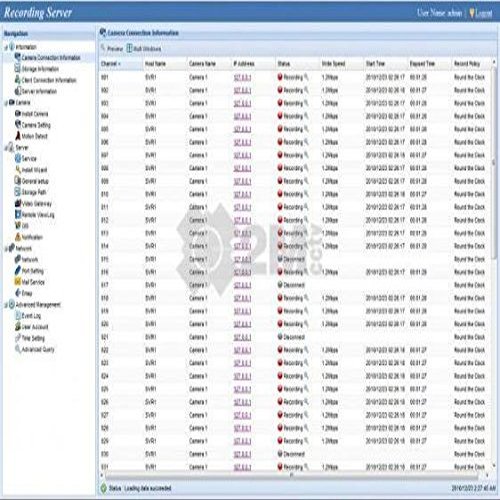Click the Status column header

coord(297,64)
